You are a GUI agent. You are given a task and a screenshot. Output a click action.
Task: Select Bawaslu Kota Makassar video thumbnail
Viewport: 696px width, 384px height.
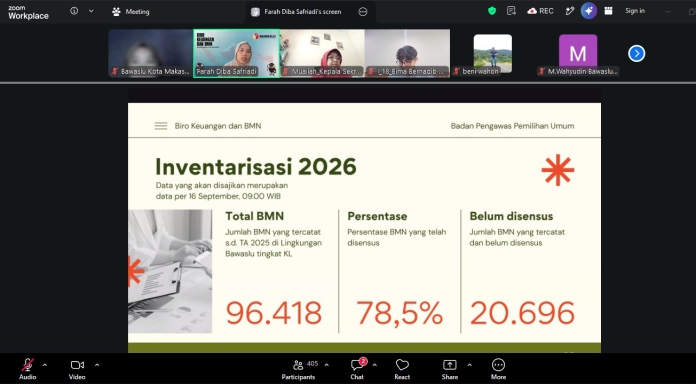150,53
